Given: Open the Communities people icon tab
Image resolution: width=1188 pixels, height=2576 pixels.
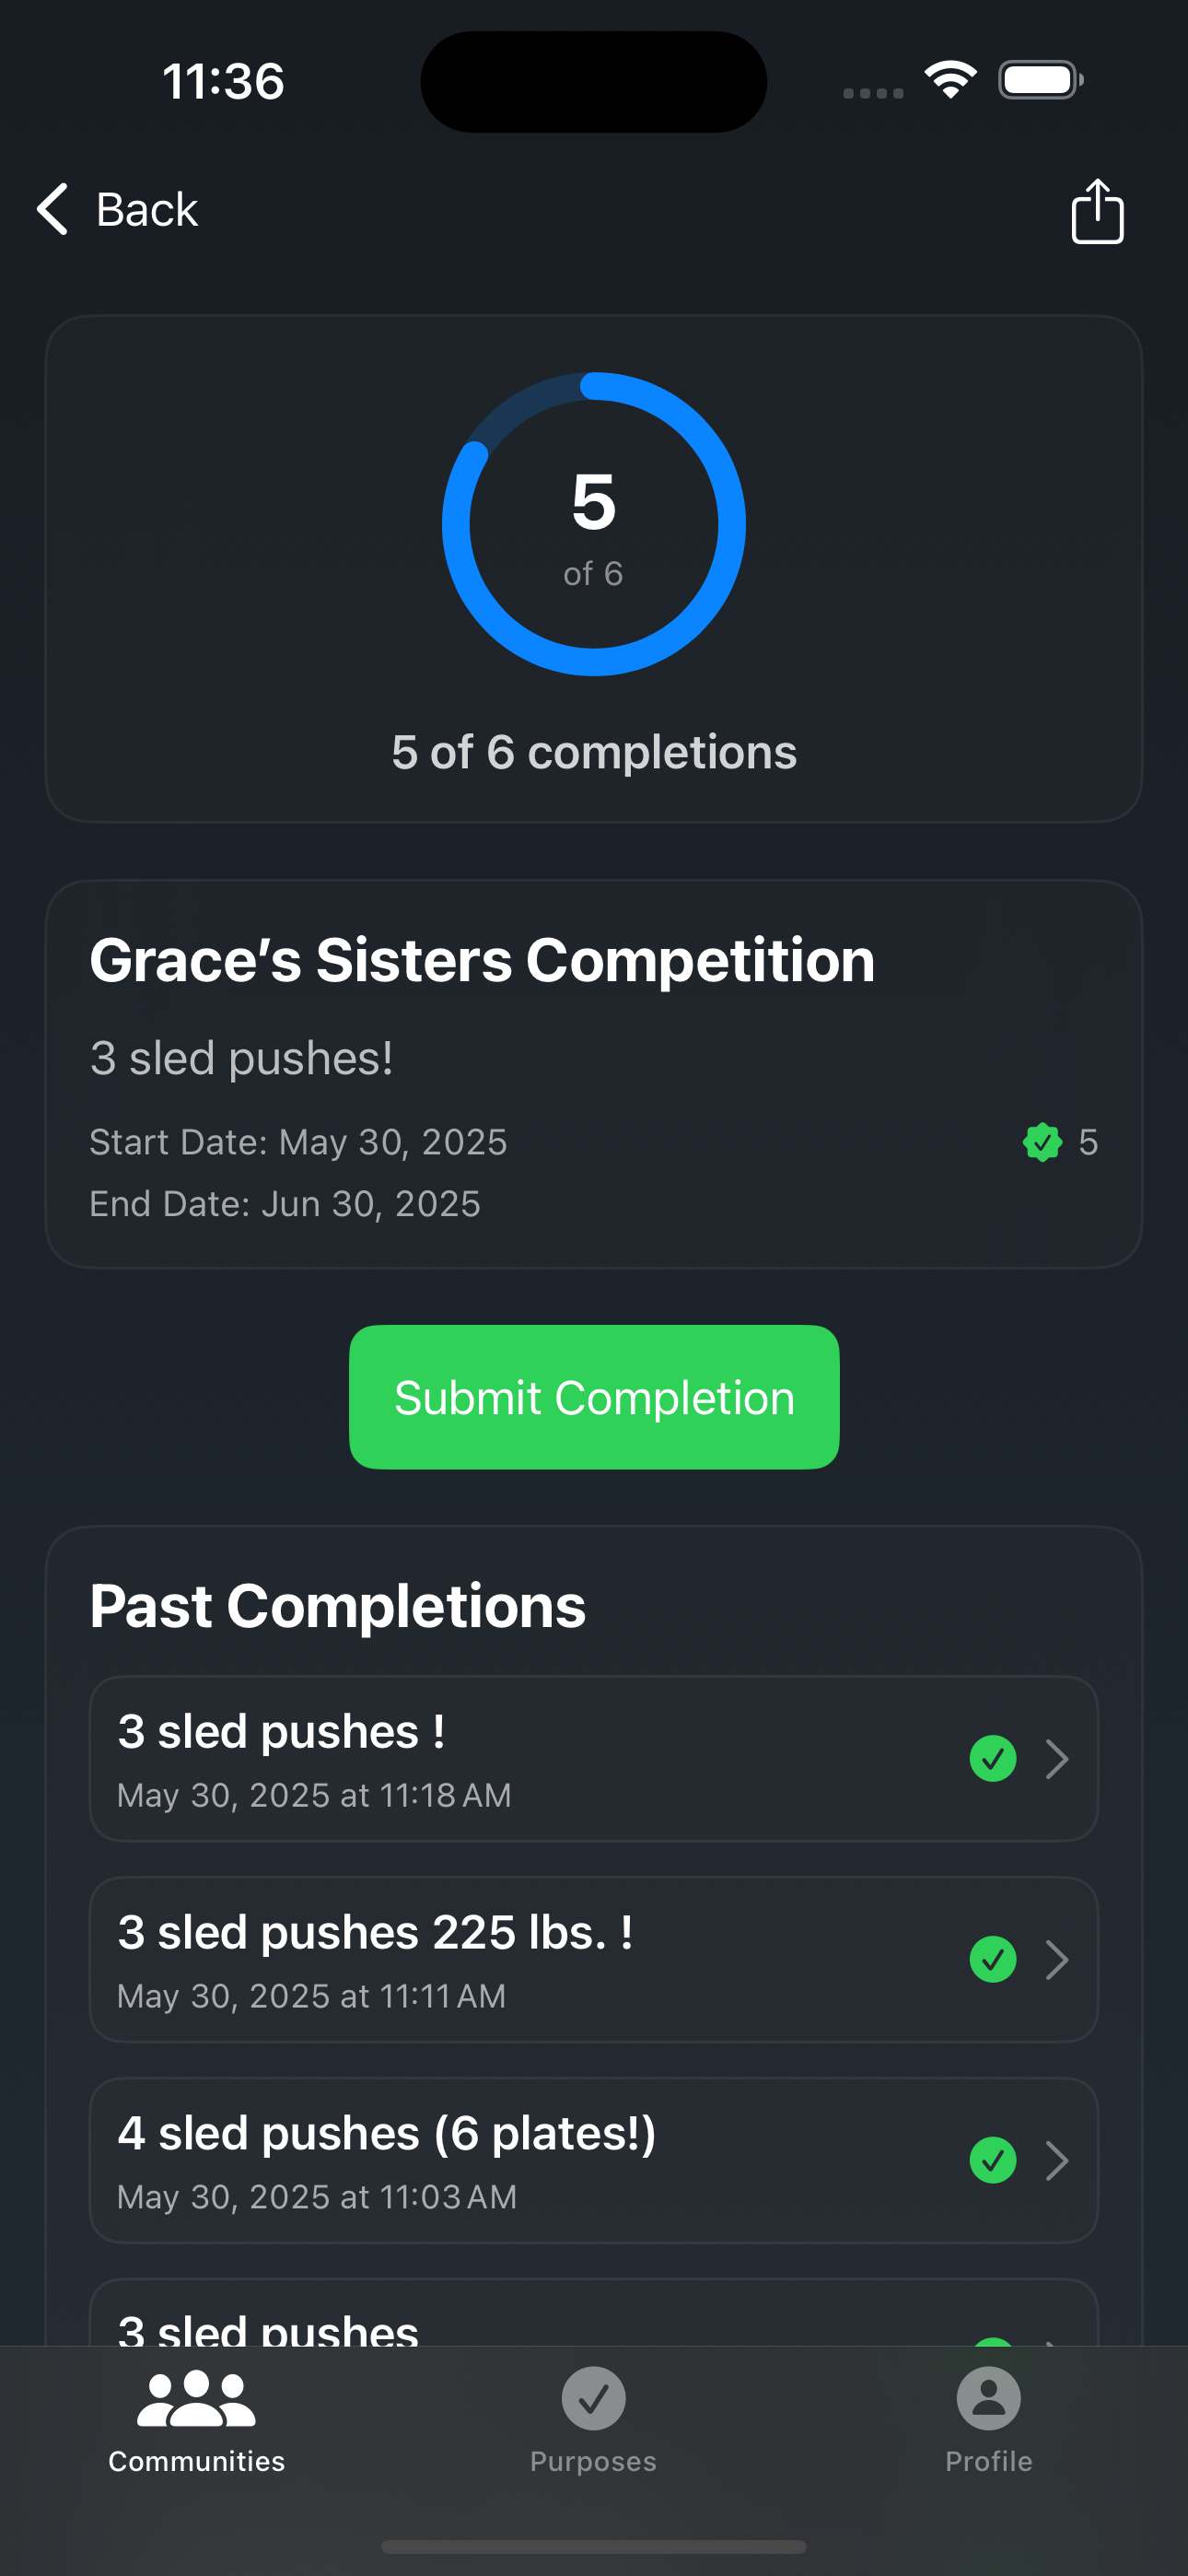Looking at the screenshot, I should [196, 2398].
